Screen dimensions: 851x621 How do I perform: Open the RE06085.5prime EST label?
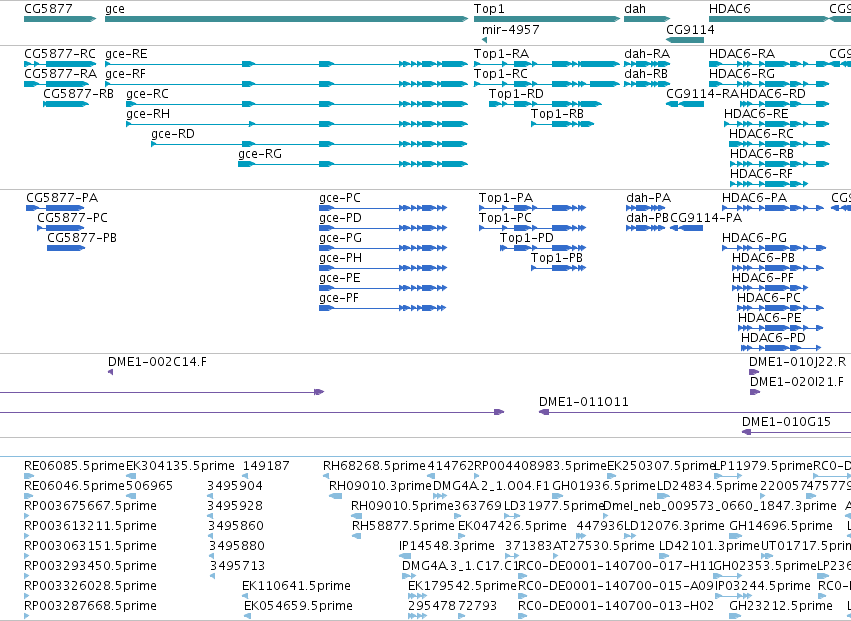click(74, 466)
